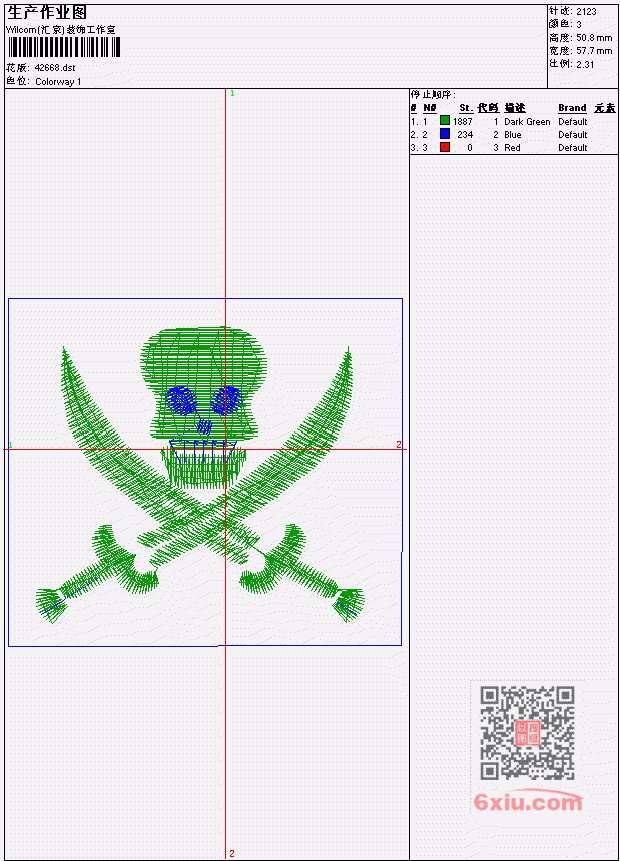Click the red 2 marker at right axis end

coord(399,444)
